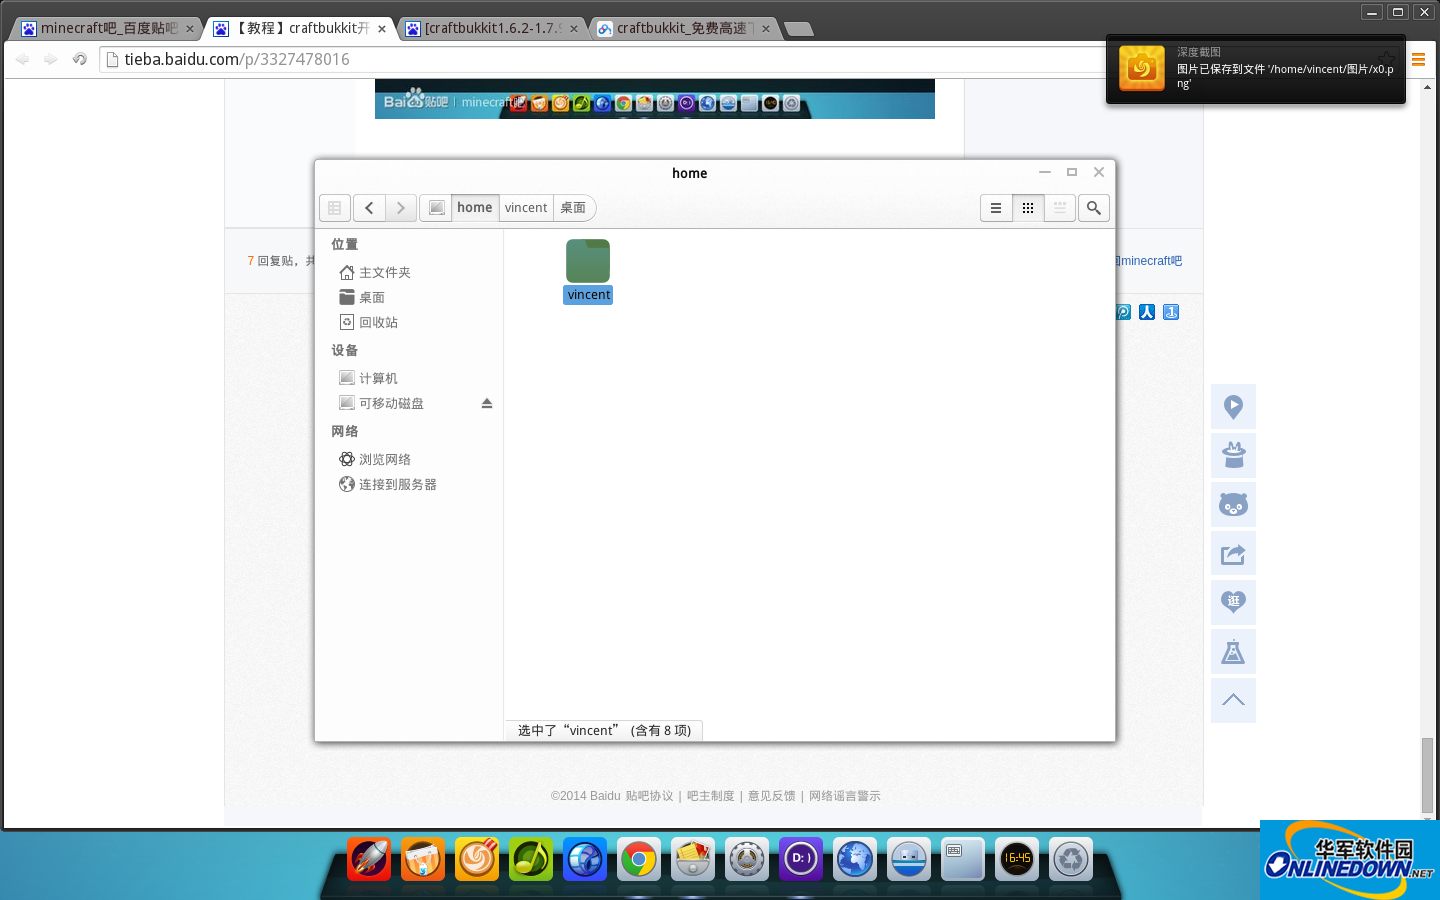
Task: Select the panda icon in right sidebar
Action: pos(1233,505)
